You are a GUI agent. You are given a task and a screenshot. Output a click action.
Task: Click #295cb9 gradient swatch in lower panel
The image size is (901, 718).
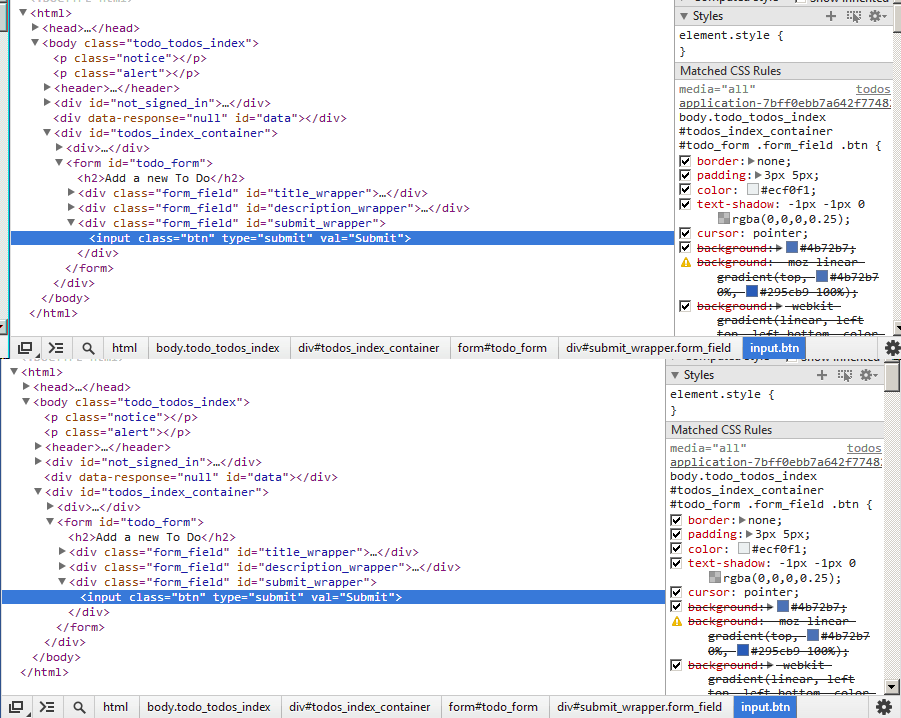[x=743, y=650]
